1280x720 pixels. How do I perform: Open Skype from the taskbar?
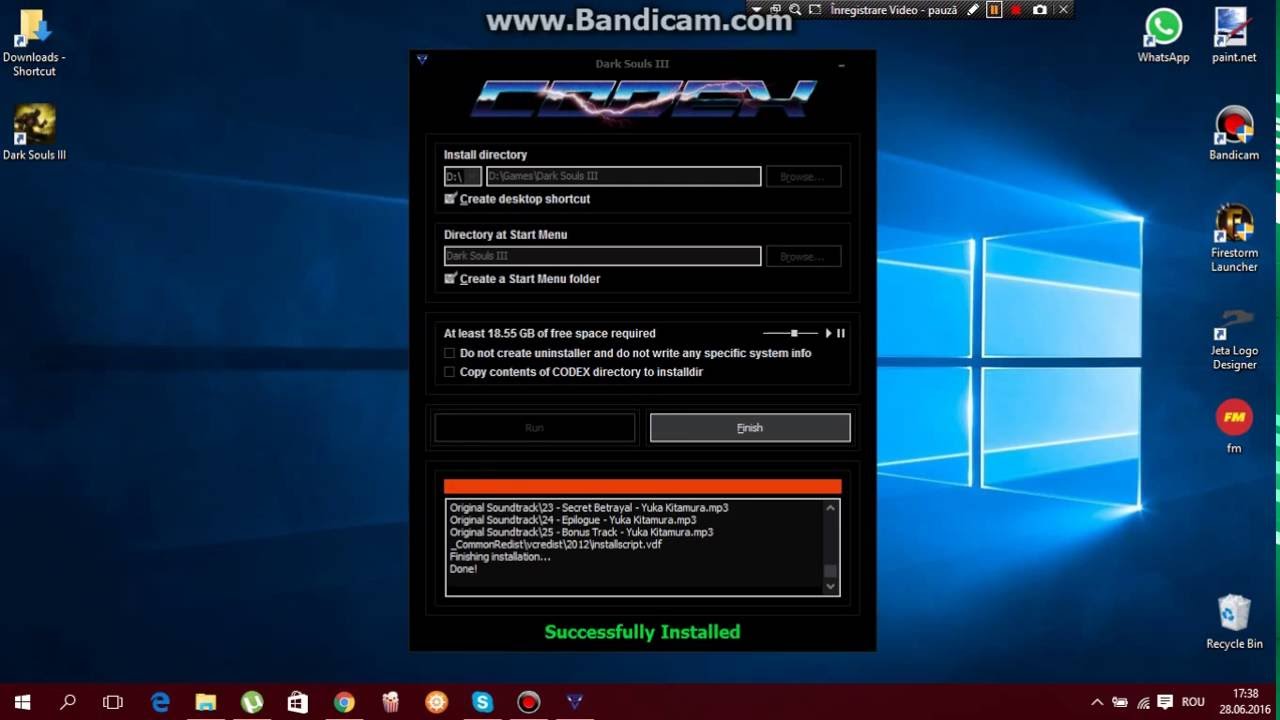(483, 702)
